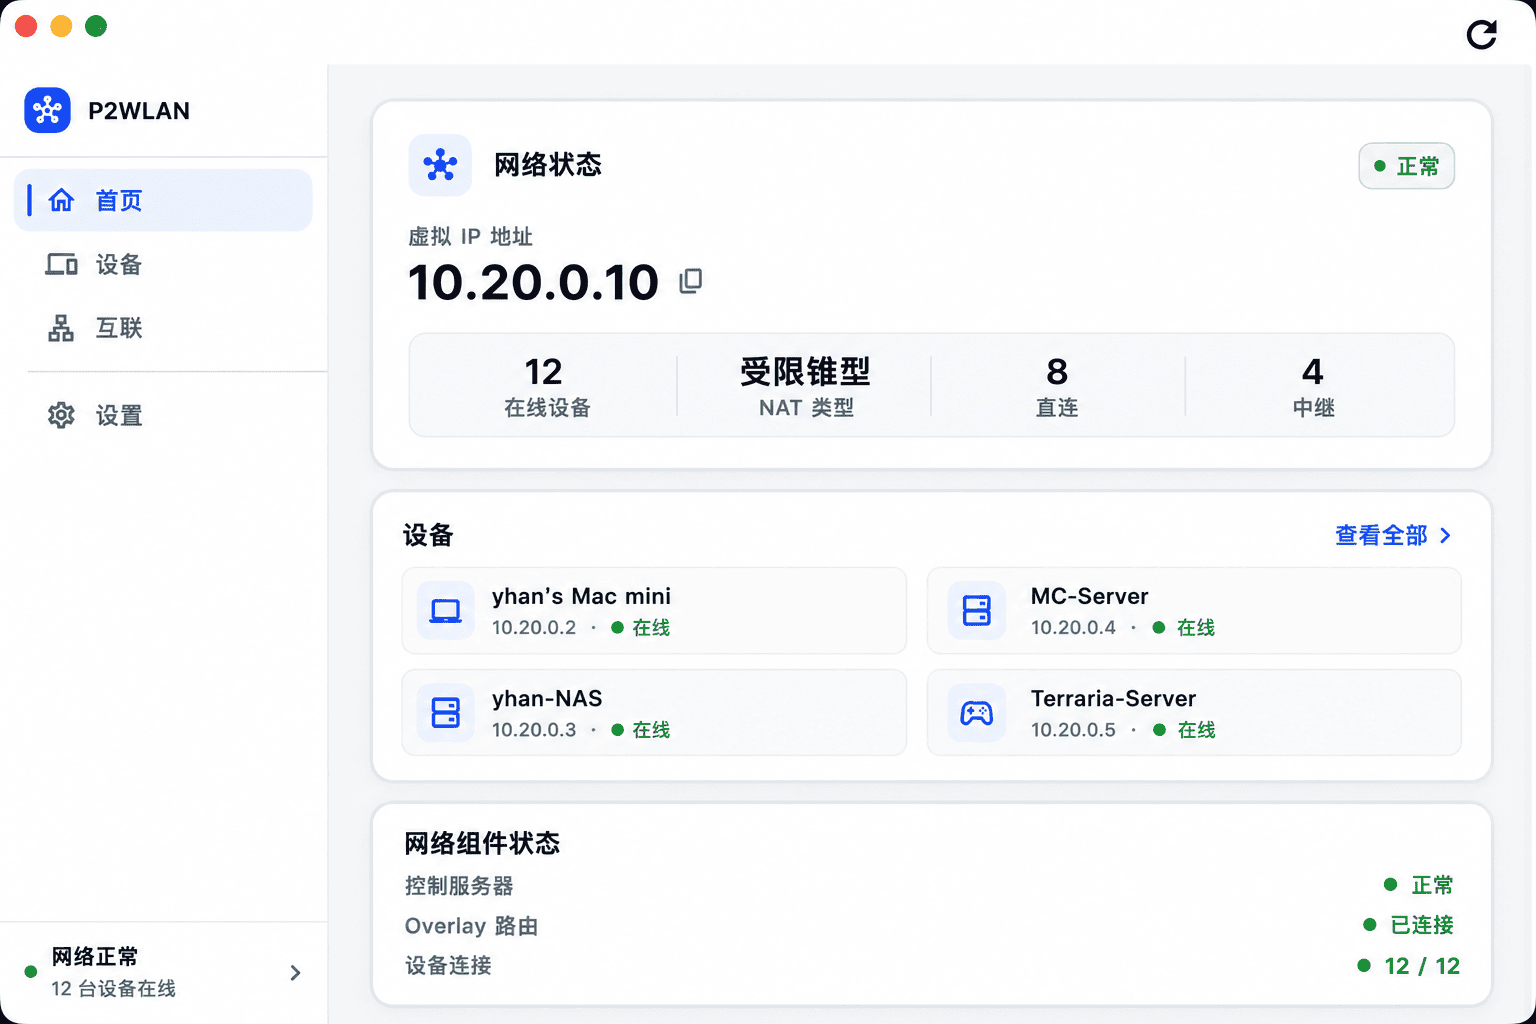Open the 首页 navigation item
Viewport: 1536px width, 1024px height.
(x=163, y=200)
